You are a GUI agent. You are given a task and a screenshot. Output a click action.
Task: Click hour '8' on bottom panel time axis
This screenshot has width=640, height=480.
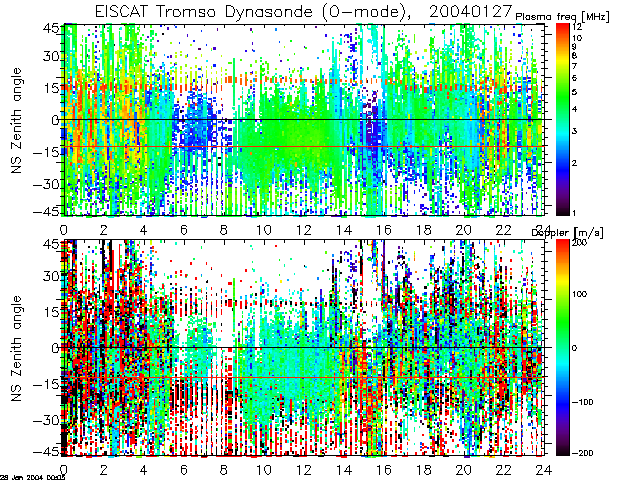pos(224,470)
